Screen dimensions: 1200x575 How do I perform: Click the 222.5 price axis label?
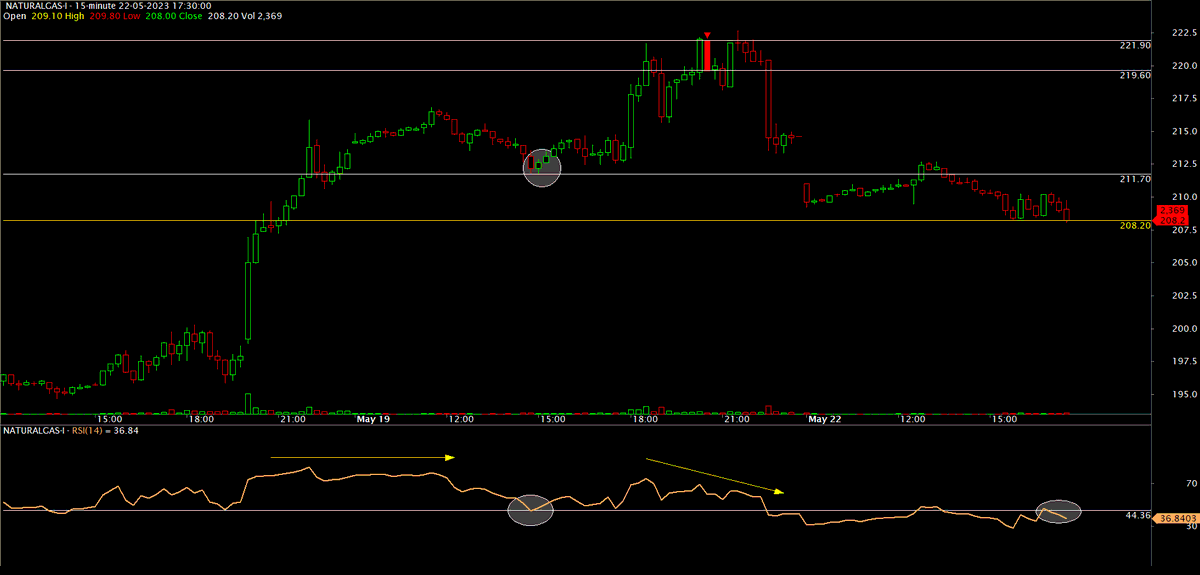[1183, 32]
